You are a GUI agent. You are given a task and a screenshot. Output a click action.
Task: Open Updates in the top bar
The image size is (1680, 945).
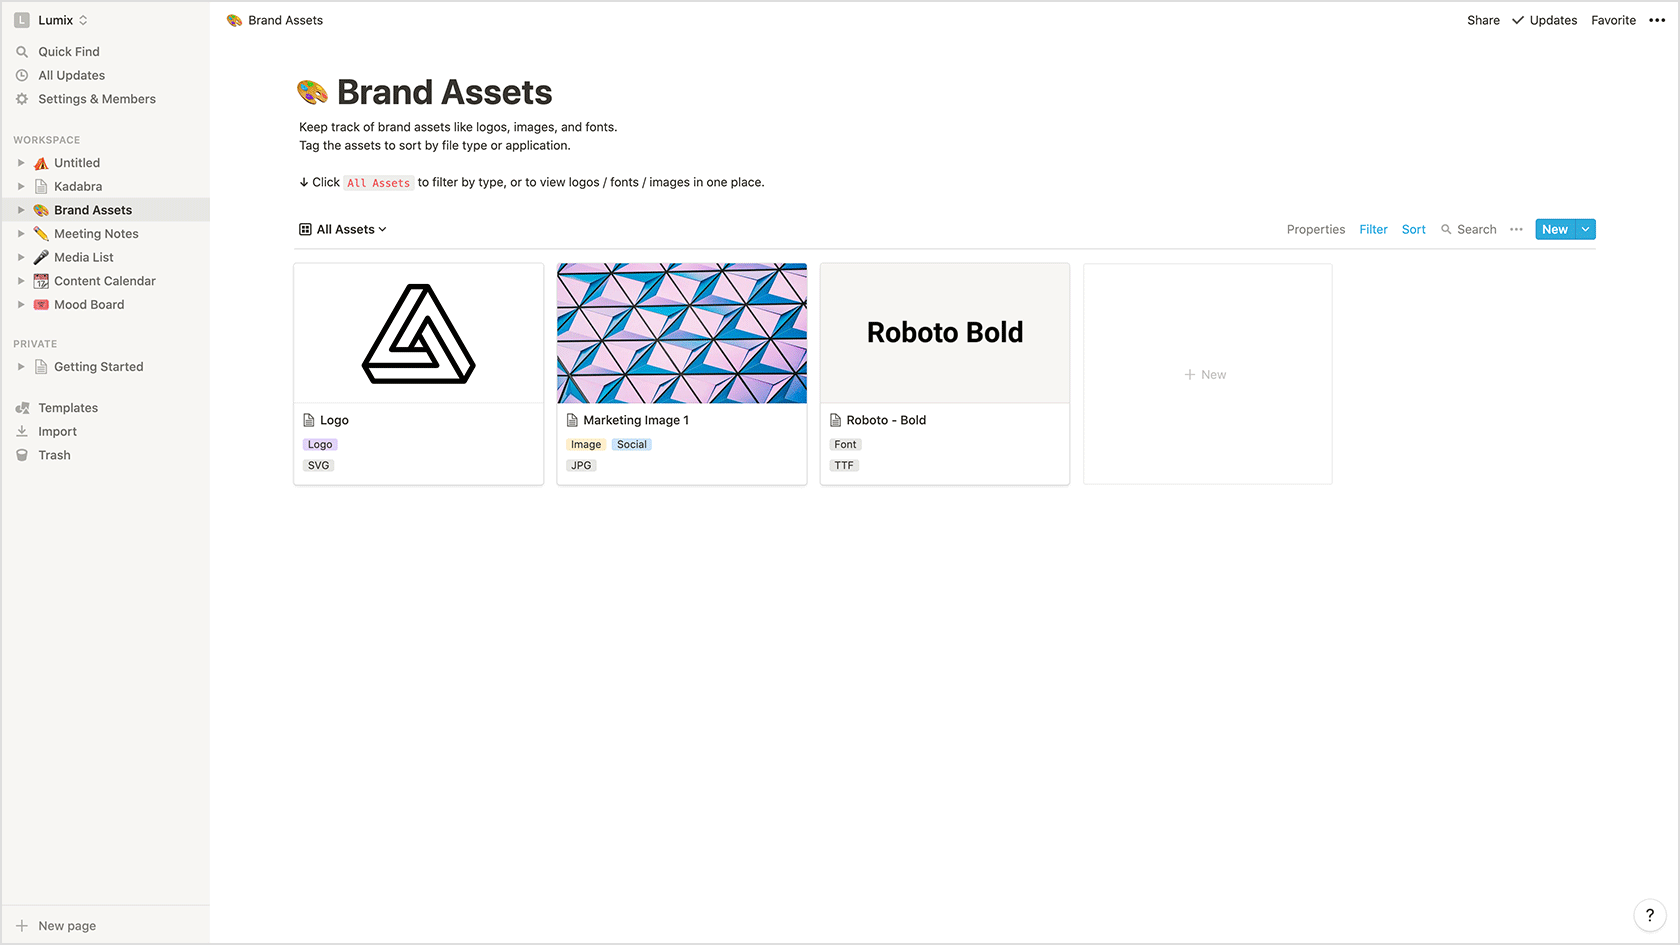point(1545,20)
